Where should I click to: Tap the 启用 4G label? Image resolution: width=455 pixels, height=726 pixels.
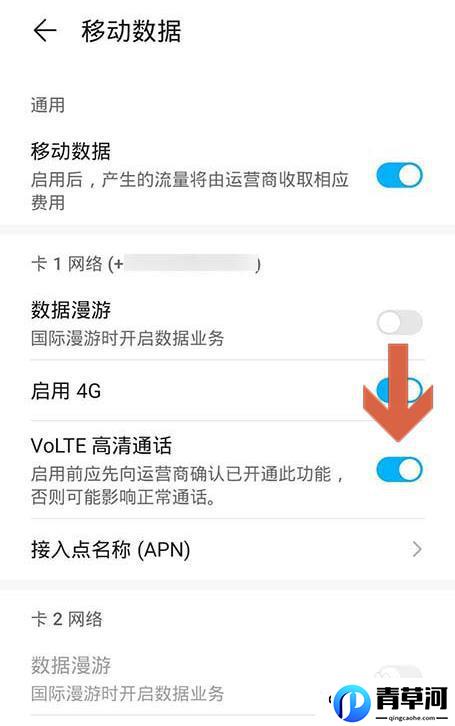point(66,391)
